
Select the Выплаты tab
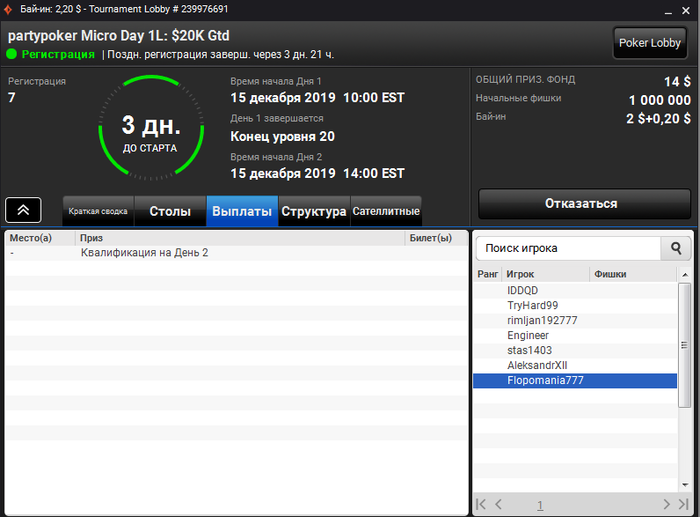click(x=242, y=211)
